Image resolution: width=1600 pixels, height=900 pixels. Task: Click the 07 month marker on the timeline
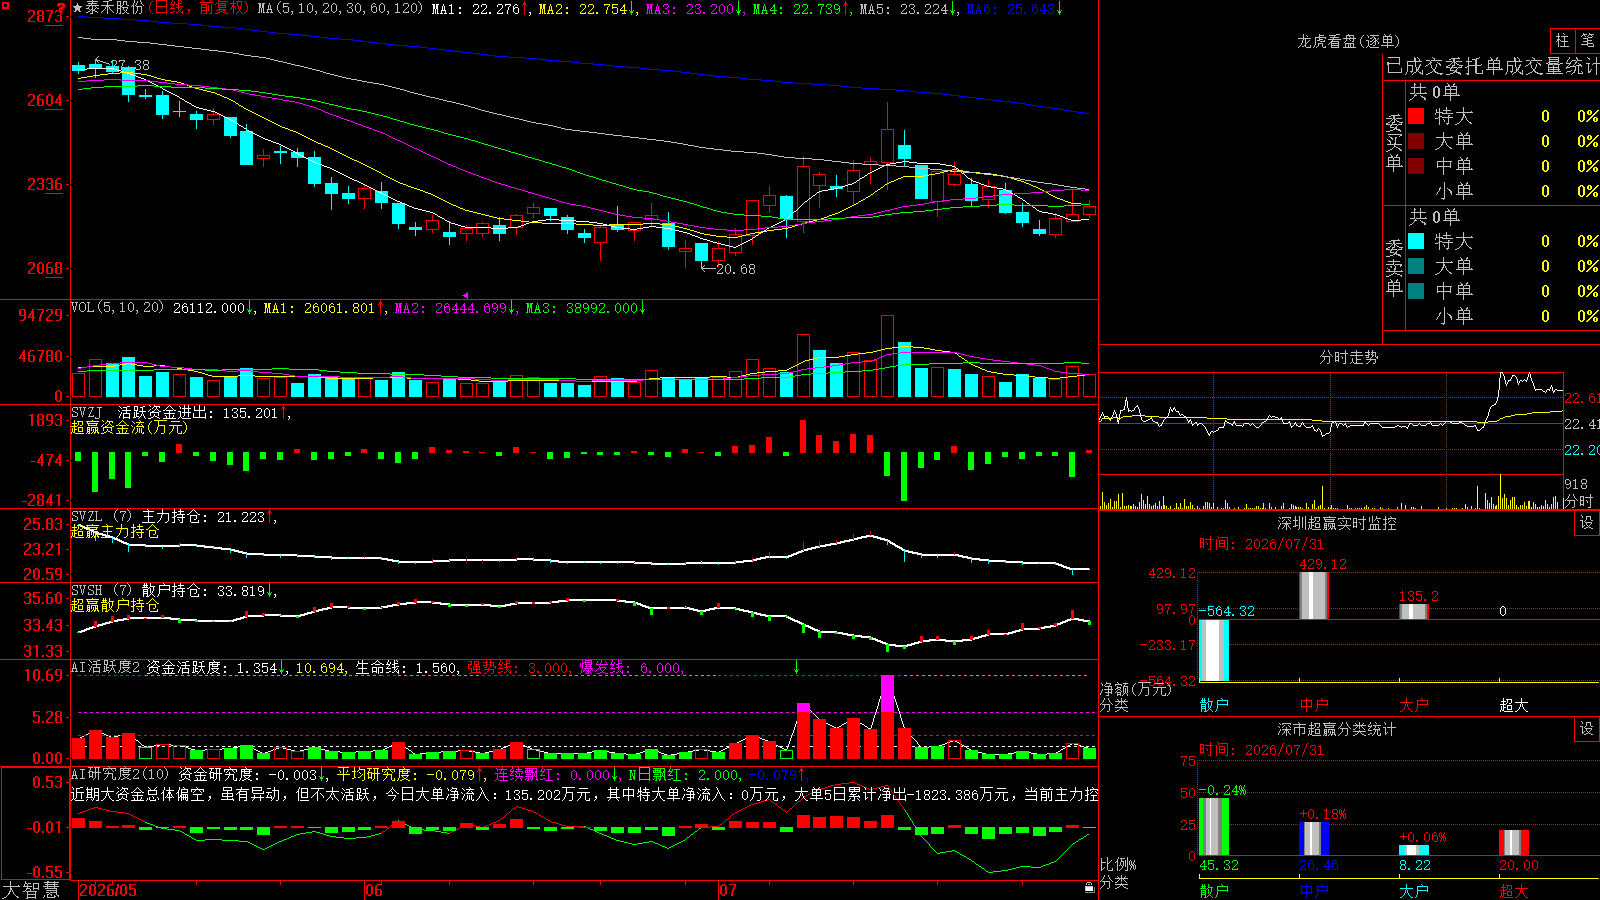click(728, 890)
